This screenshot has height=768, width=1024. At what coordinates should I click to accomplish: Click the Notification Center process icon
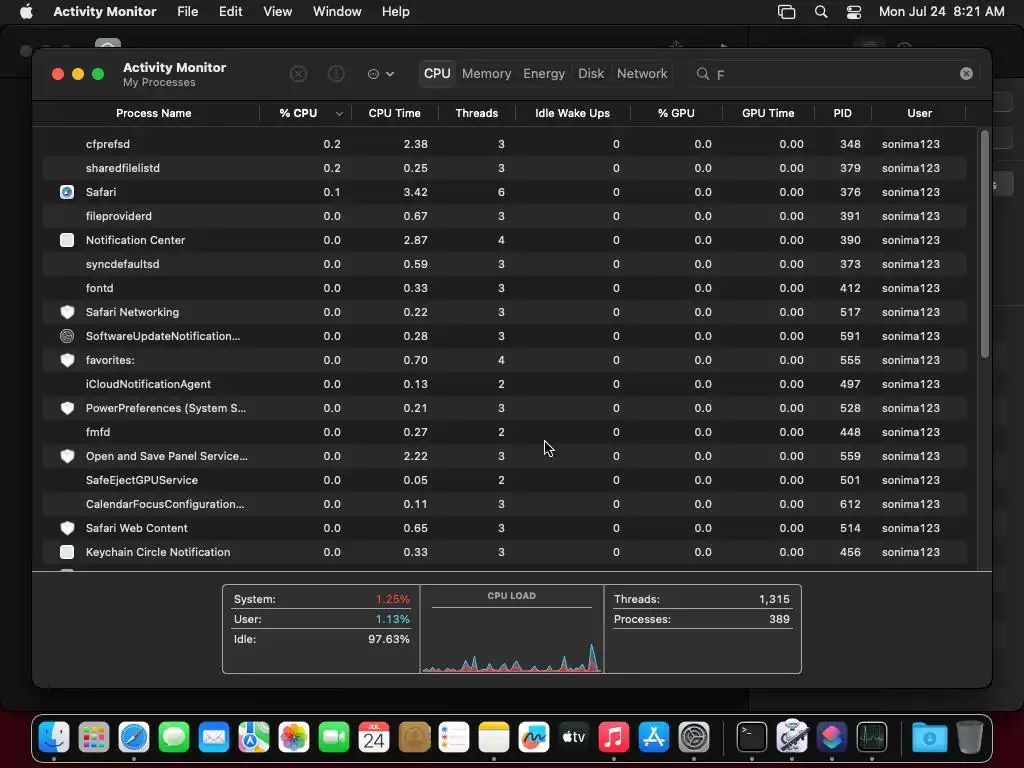(67, 240)
